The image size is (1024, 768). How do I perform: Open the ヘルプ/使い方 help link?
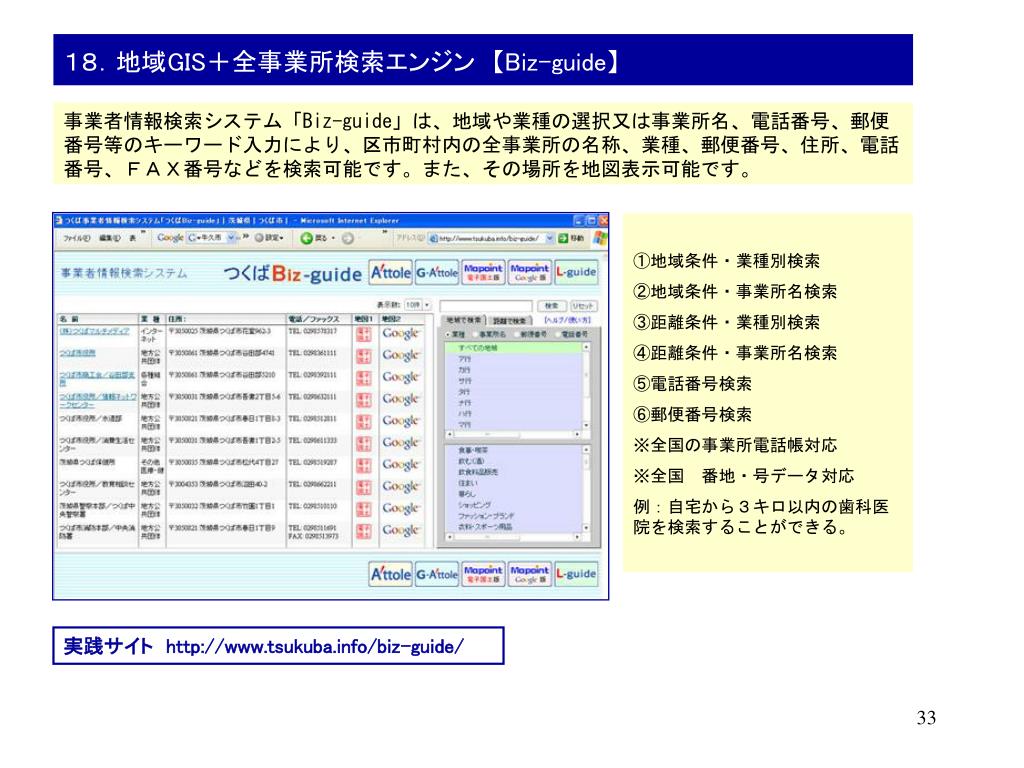coord(568,321)
